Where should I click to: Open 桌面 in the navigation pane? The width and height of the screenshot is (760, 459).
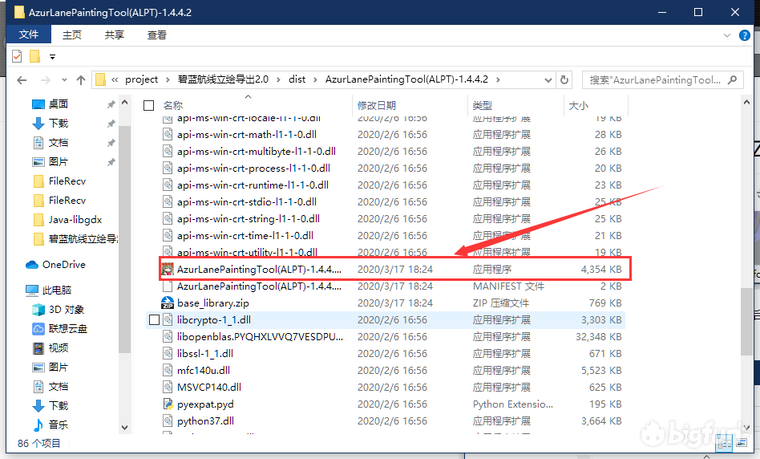click(x=58, y=104)
